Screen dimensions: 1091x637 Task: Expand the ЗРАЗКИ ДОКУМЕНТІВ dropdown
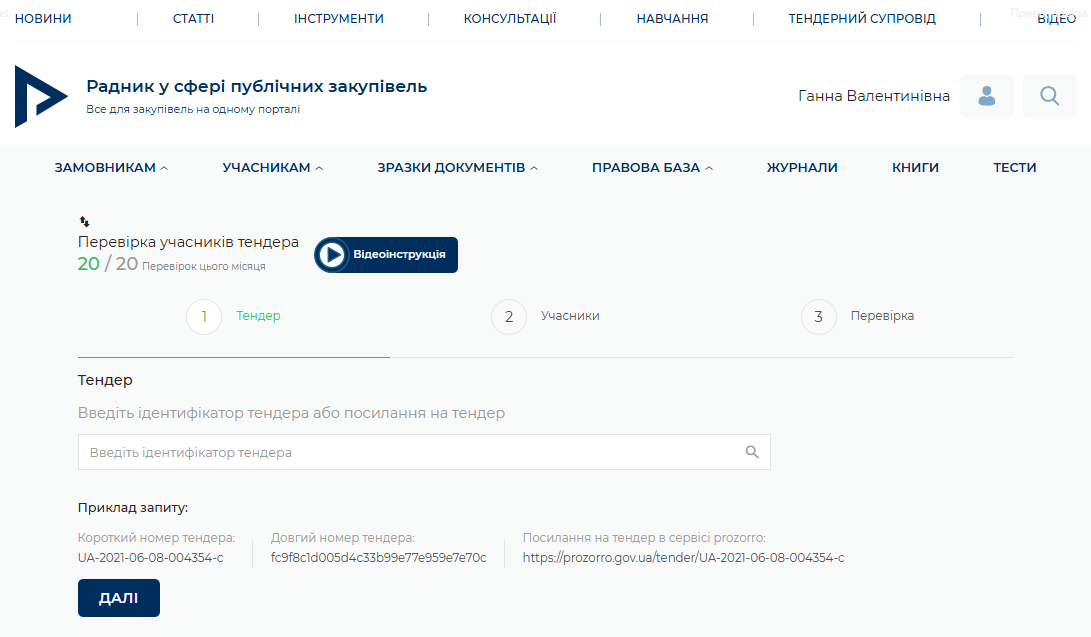click(x=457, y=168)
